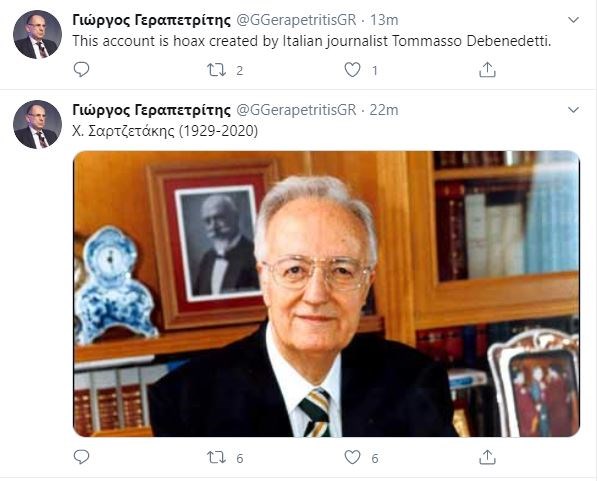Open the 22m timestamp link
Screen dimensions: 598x481
pyautogui.click(x=384, y=110)
